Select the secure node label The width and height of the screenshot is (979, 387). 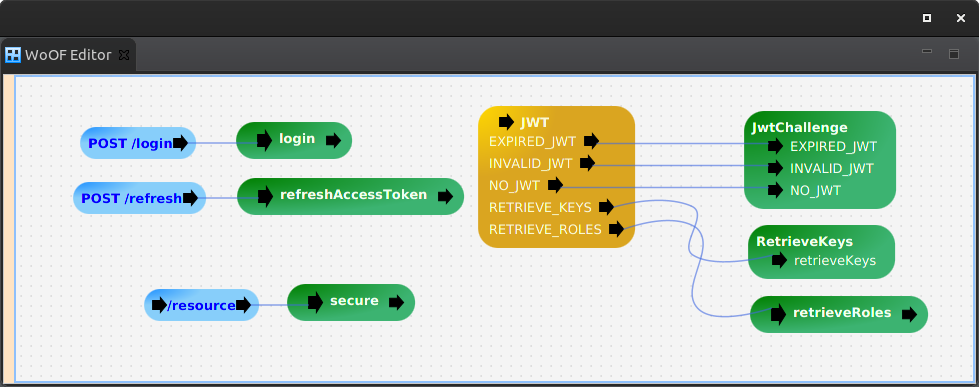click(354, 300)
